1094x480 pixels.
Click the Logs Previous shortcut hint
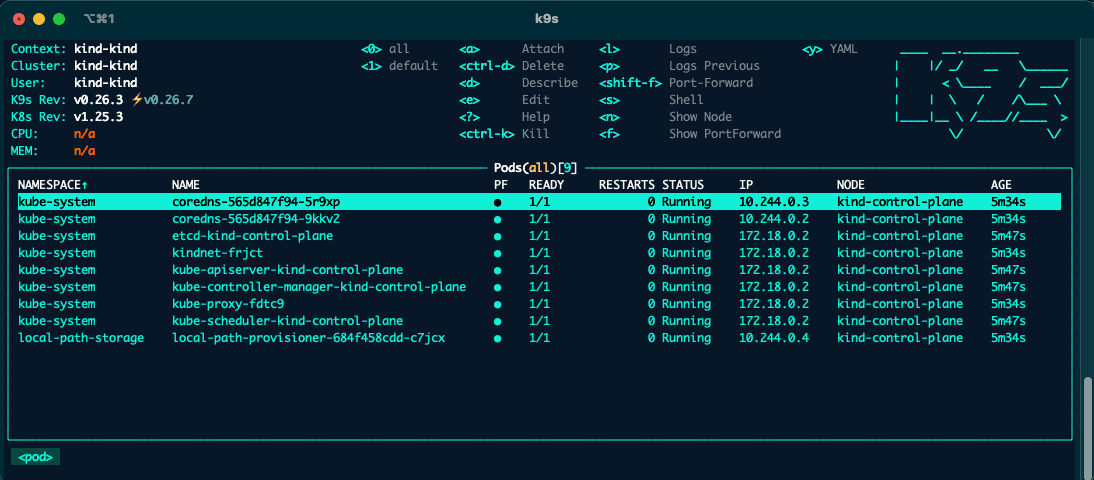click(x=679, y=66)
